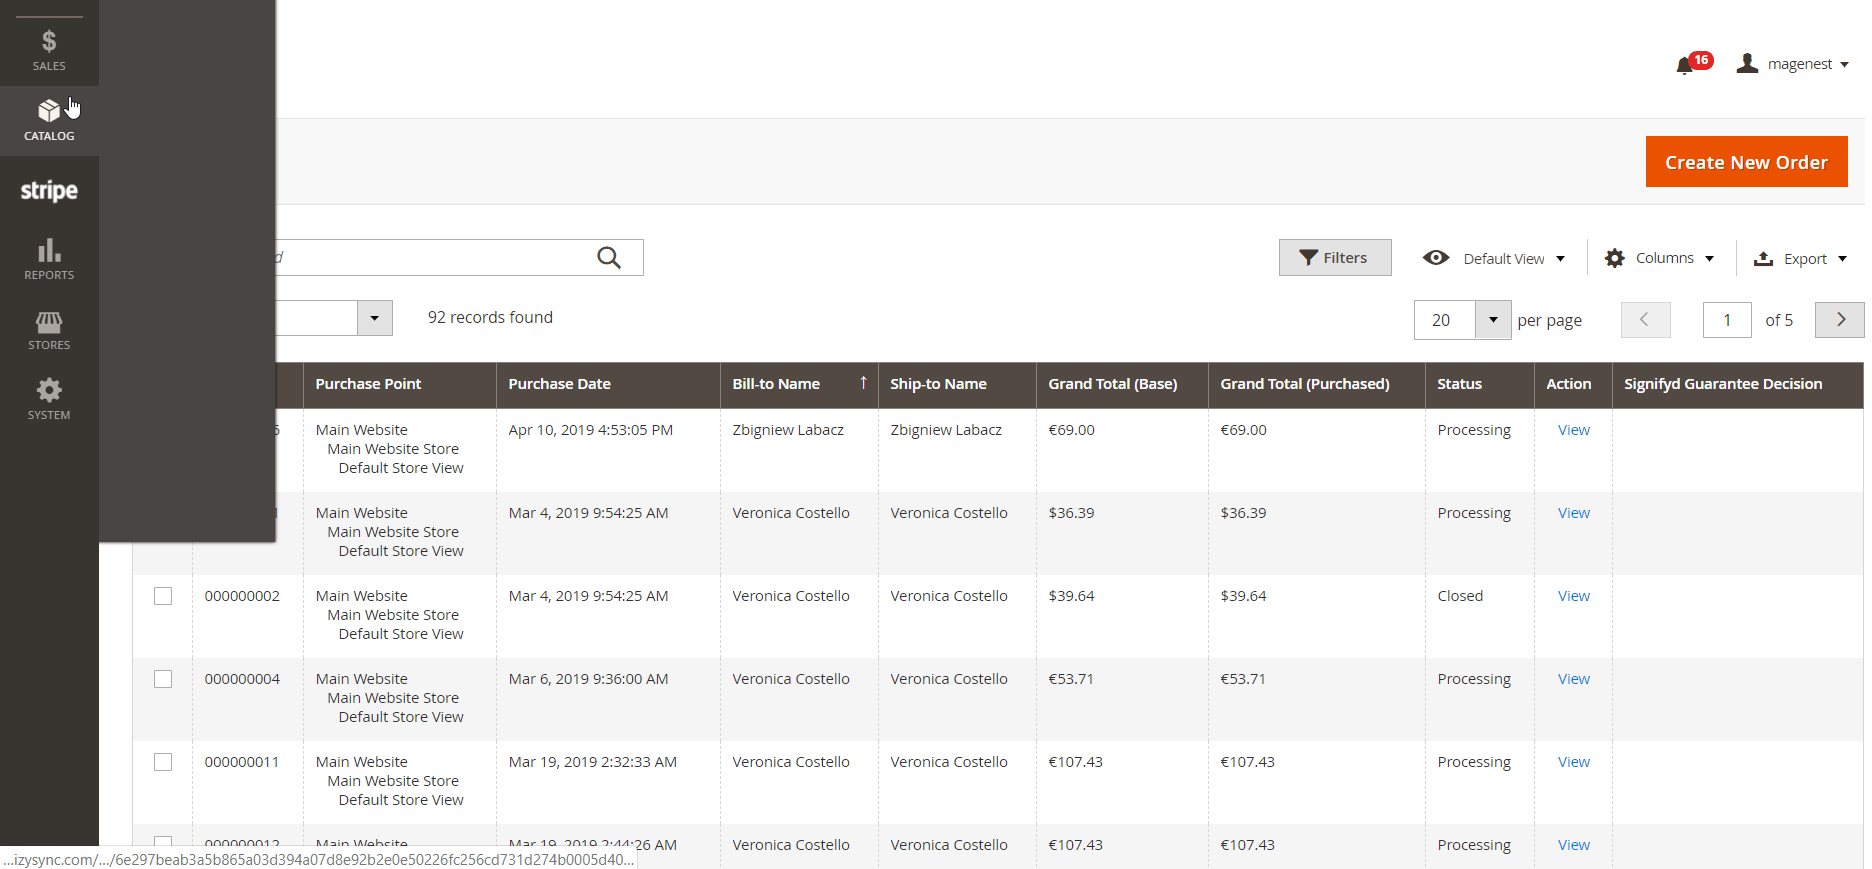This screenshot has width=1872, height=869.
Task: Click the search magnifying glass icon
Action: coord(608,258)
